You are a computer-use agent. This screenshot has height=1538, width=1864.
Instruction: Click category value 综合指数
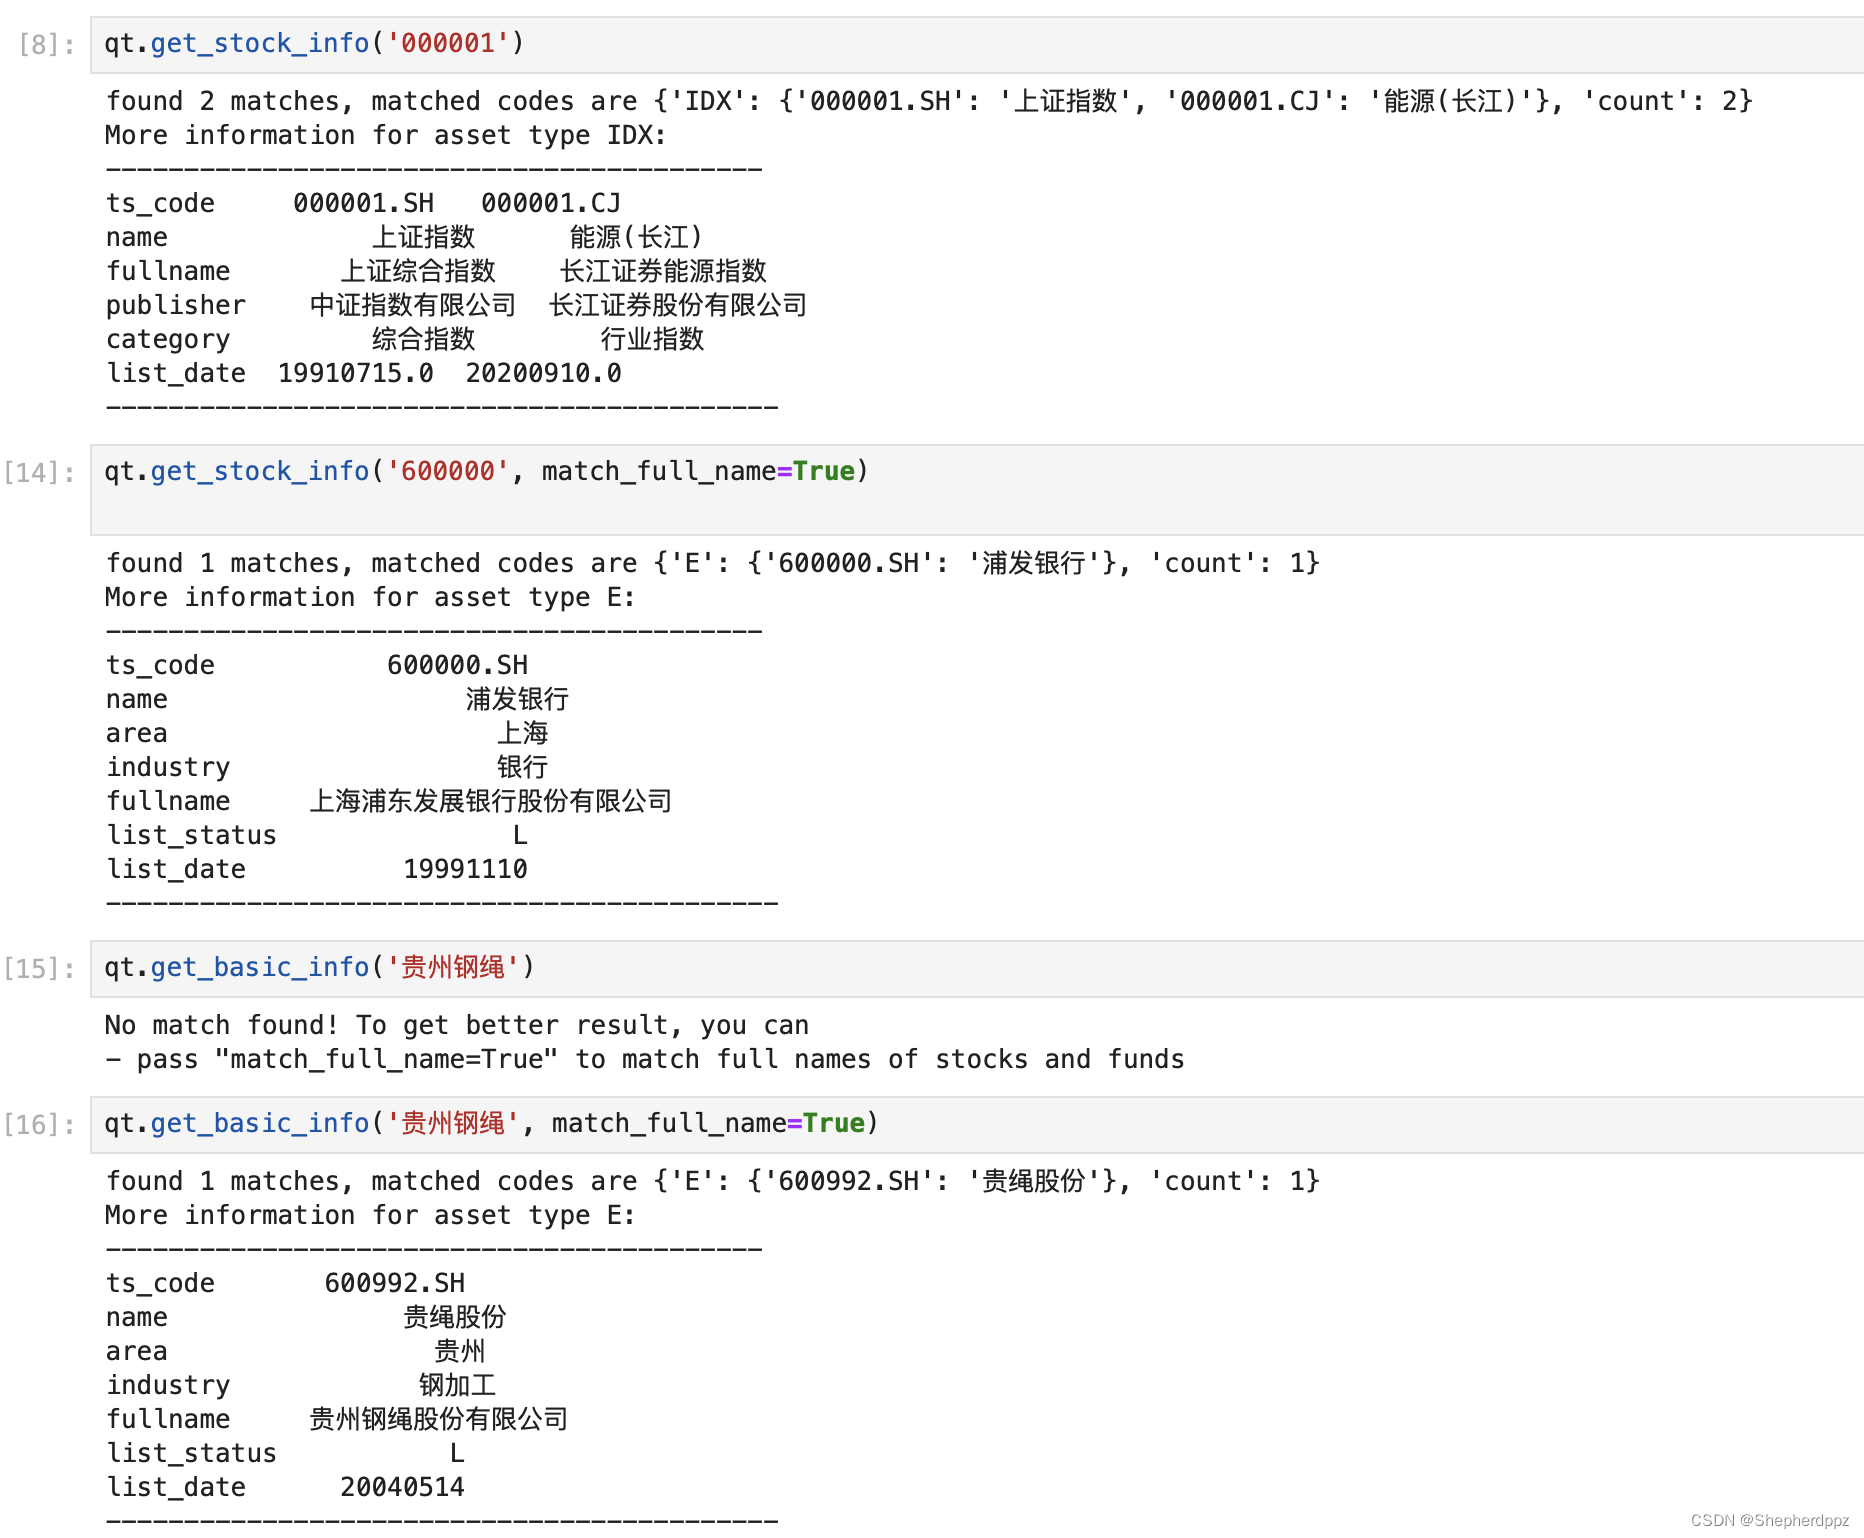click(x=423, y=340)
